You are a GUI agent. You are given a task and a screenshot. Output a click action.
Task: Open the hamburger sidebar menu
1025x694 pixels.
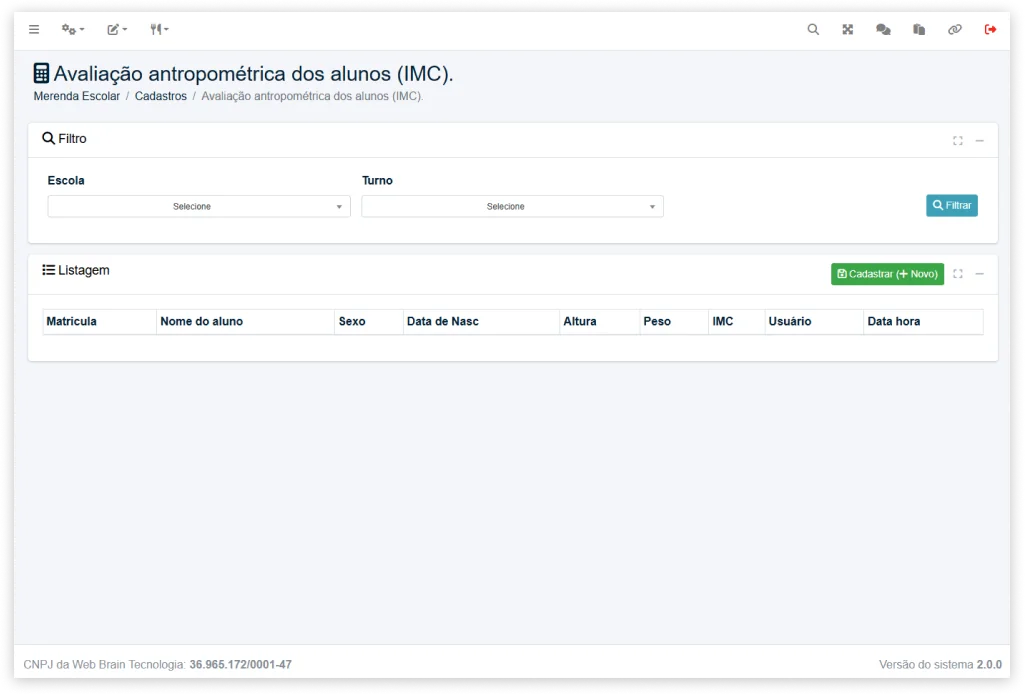34,29
